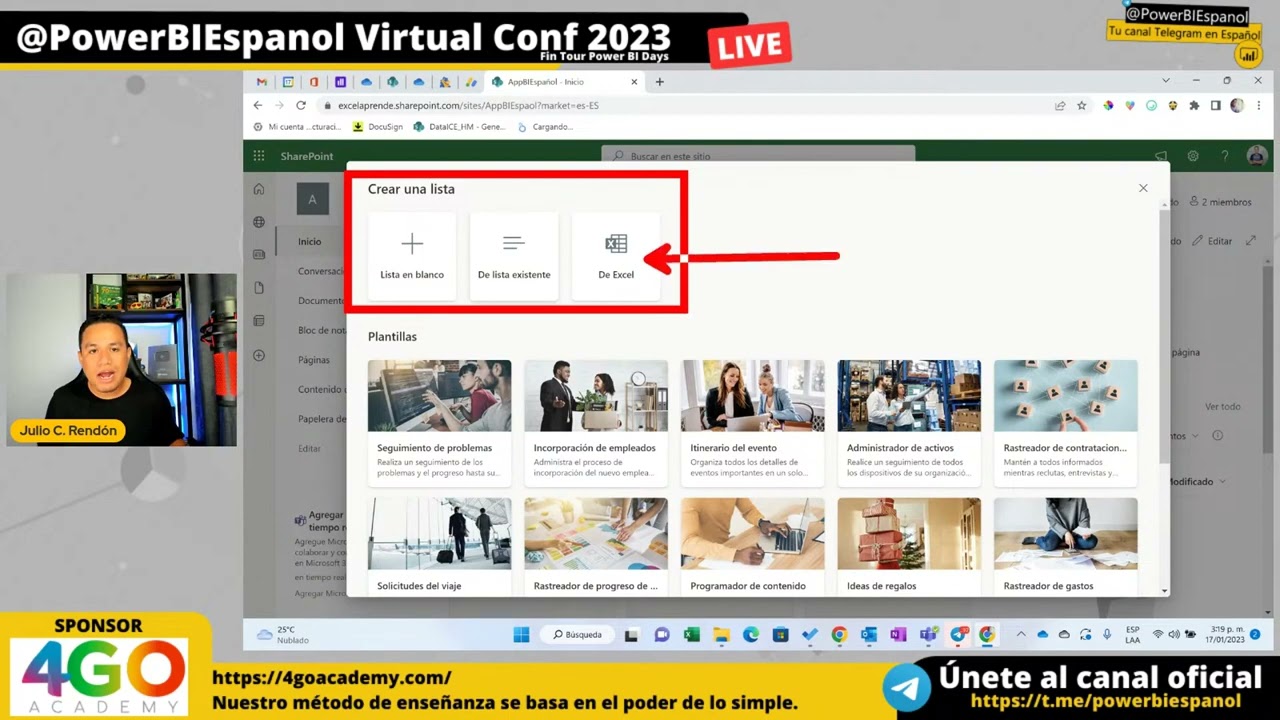Choose De lista existente option
The height and width of the screenshot is (720, 1280).
click(514, 256)
